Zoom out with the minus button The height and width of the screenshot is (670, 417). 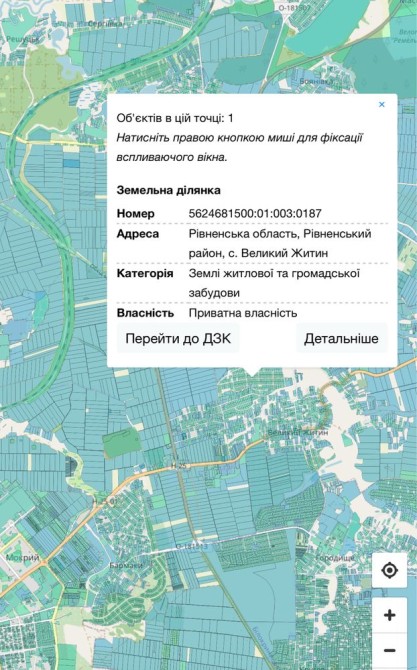(389, 650)
